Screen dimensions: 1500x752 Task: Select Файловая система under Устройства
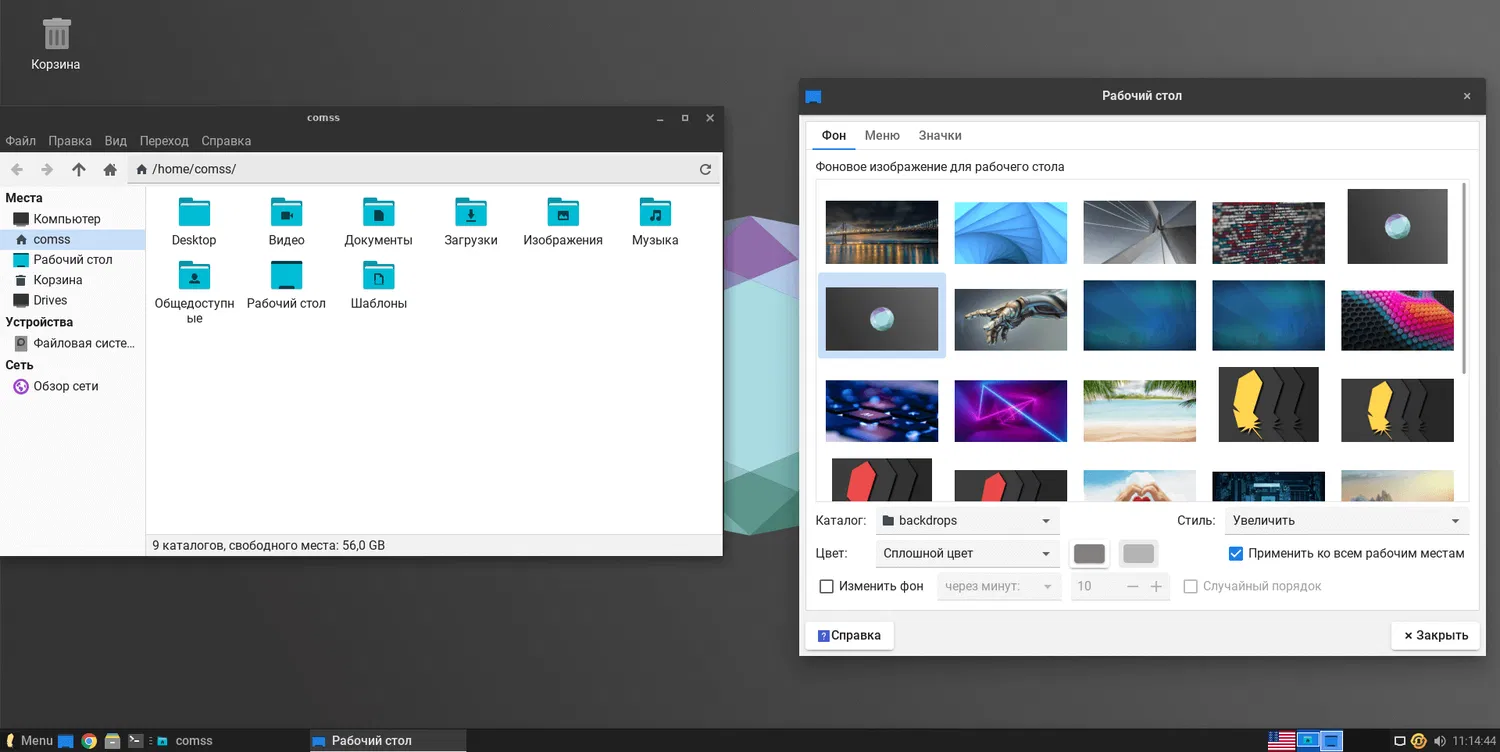coord(74,343)
